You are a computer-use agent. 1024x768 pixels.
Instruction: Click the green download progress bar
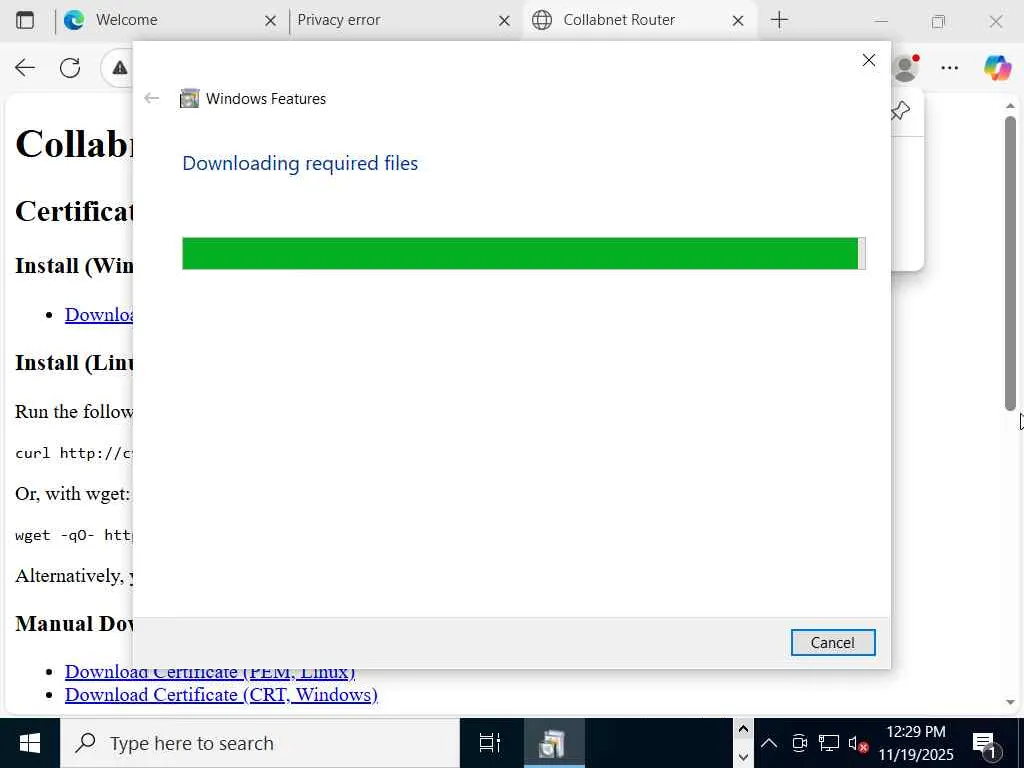click(x=524, y=253)
